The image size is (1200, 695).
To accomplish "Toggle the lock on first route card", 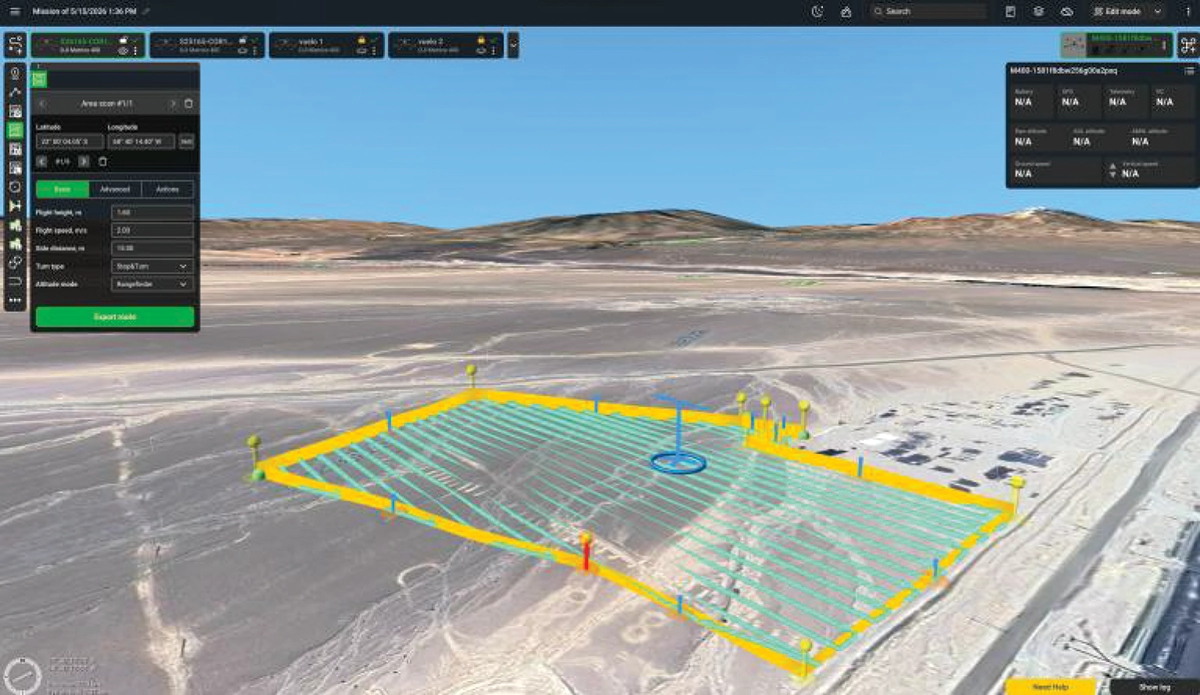I will pos(123,40).
